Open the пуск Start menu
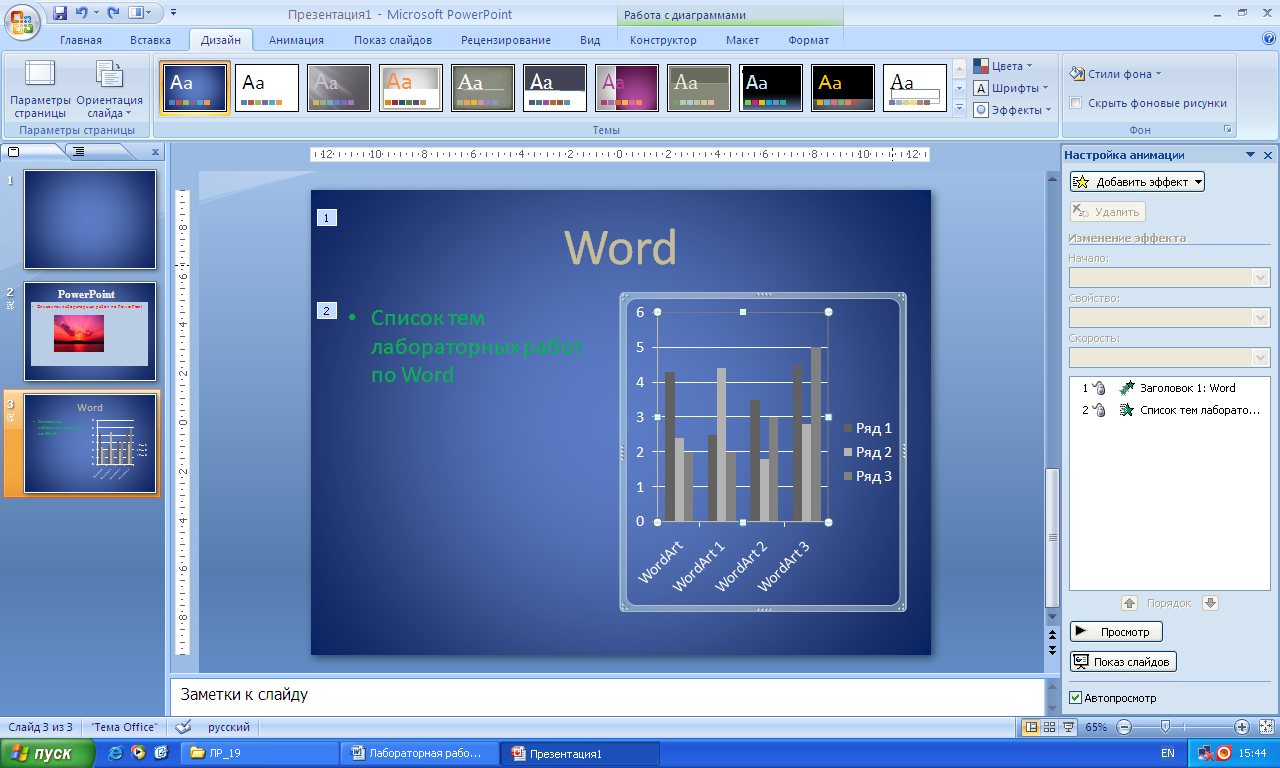 (x=47, y=754)
